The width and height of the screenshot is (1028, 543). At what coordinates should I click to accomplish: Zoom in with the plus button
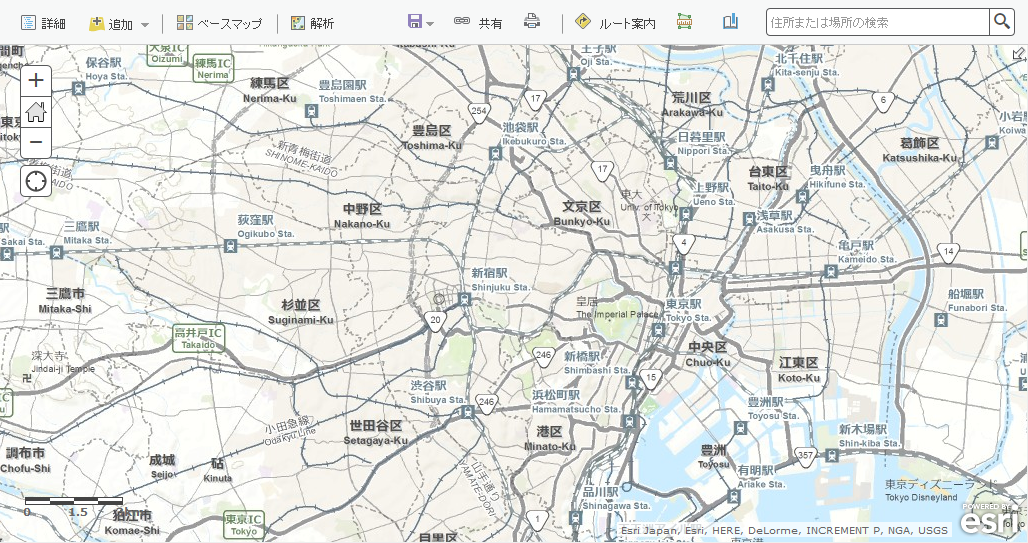36,81
